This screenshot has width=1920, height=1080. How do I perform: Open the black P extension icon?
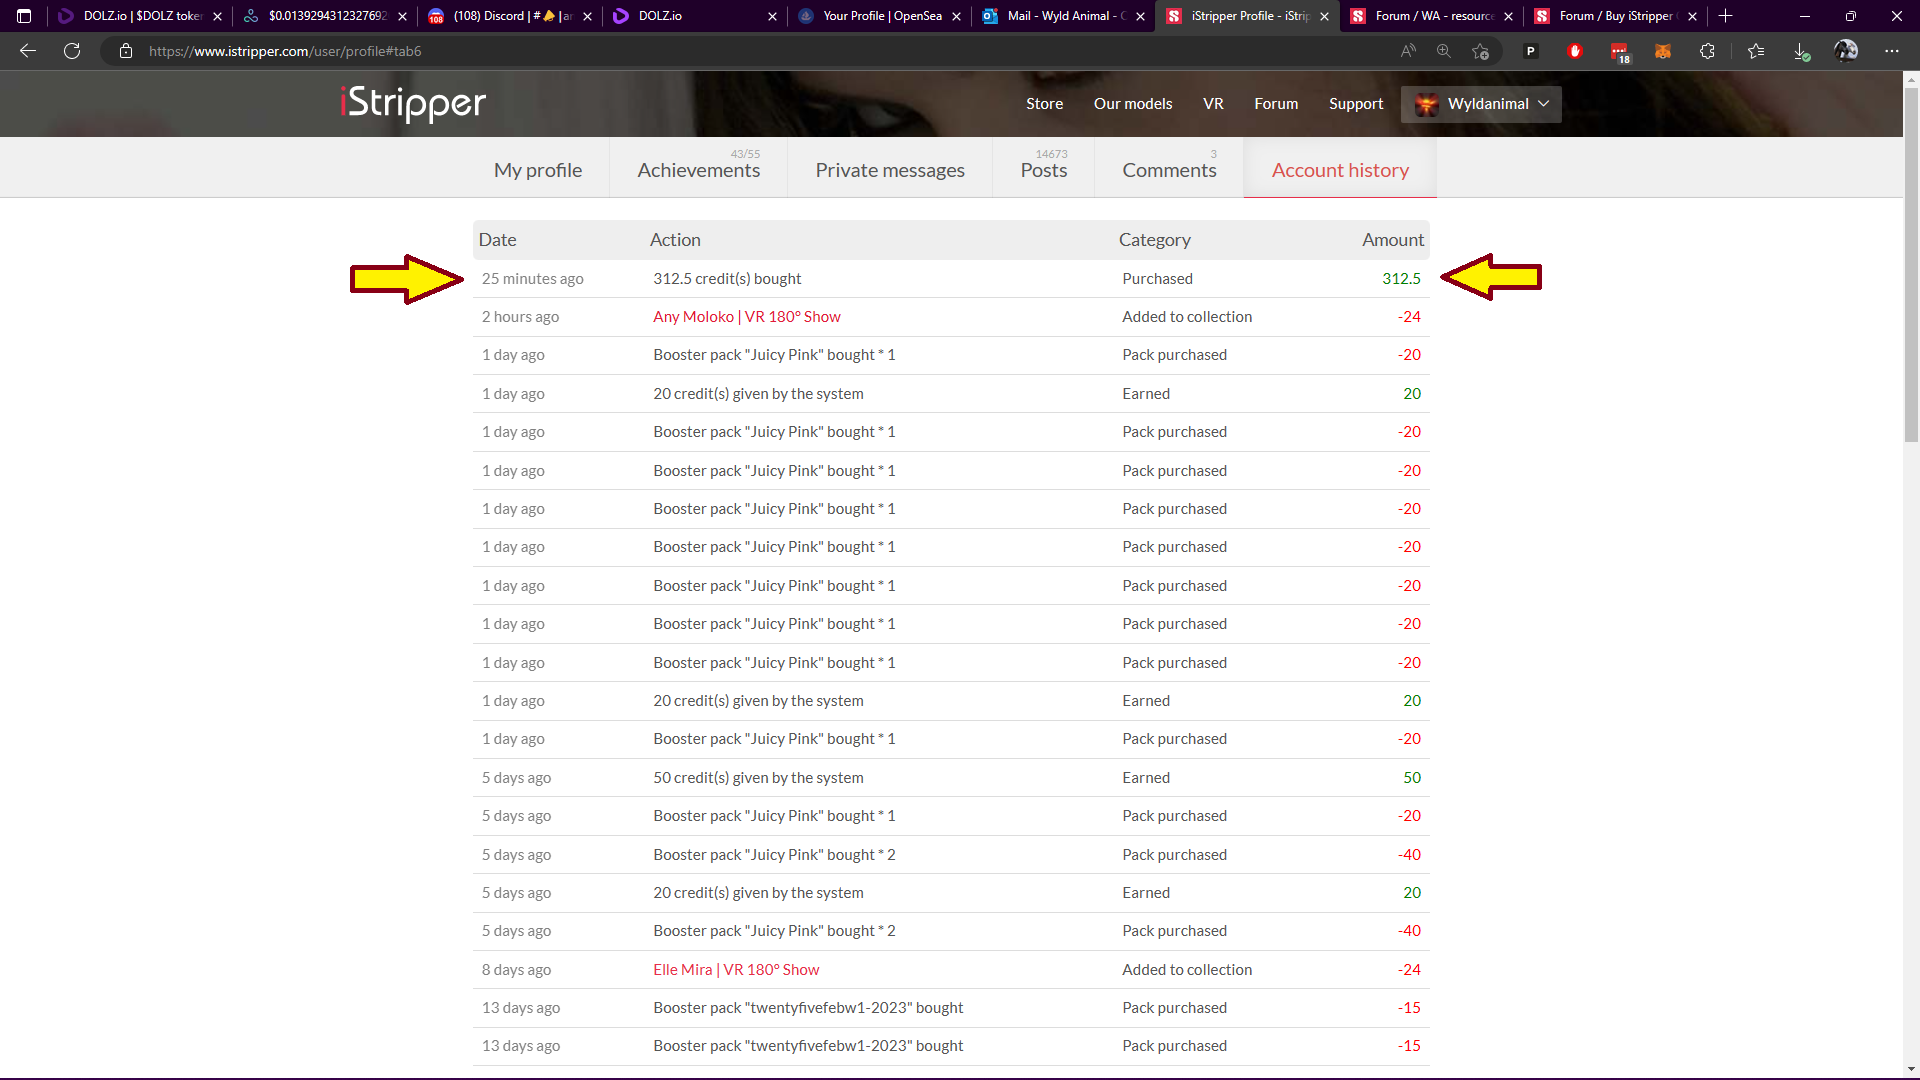[1531, 51]
